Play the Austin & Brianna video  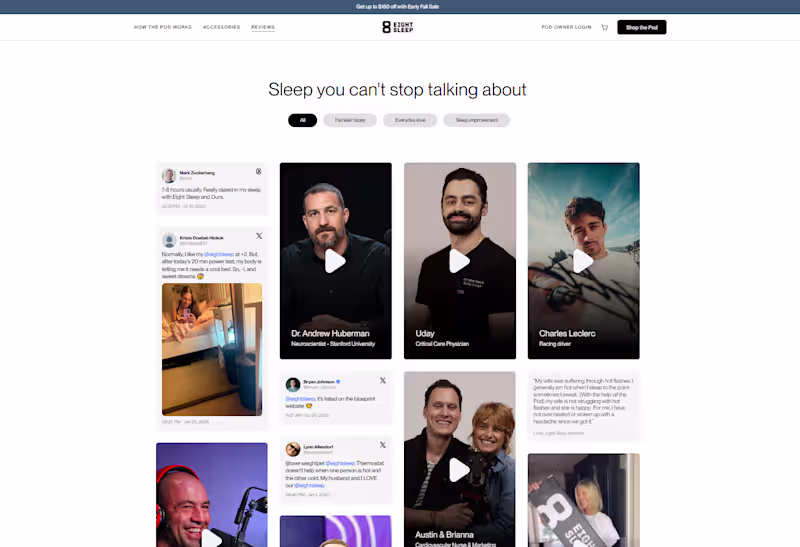point(459,470)
